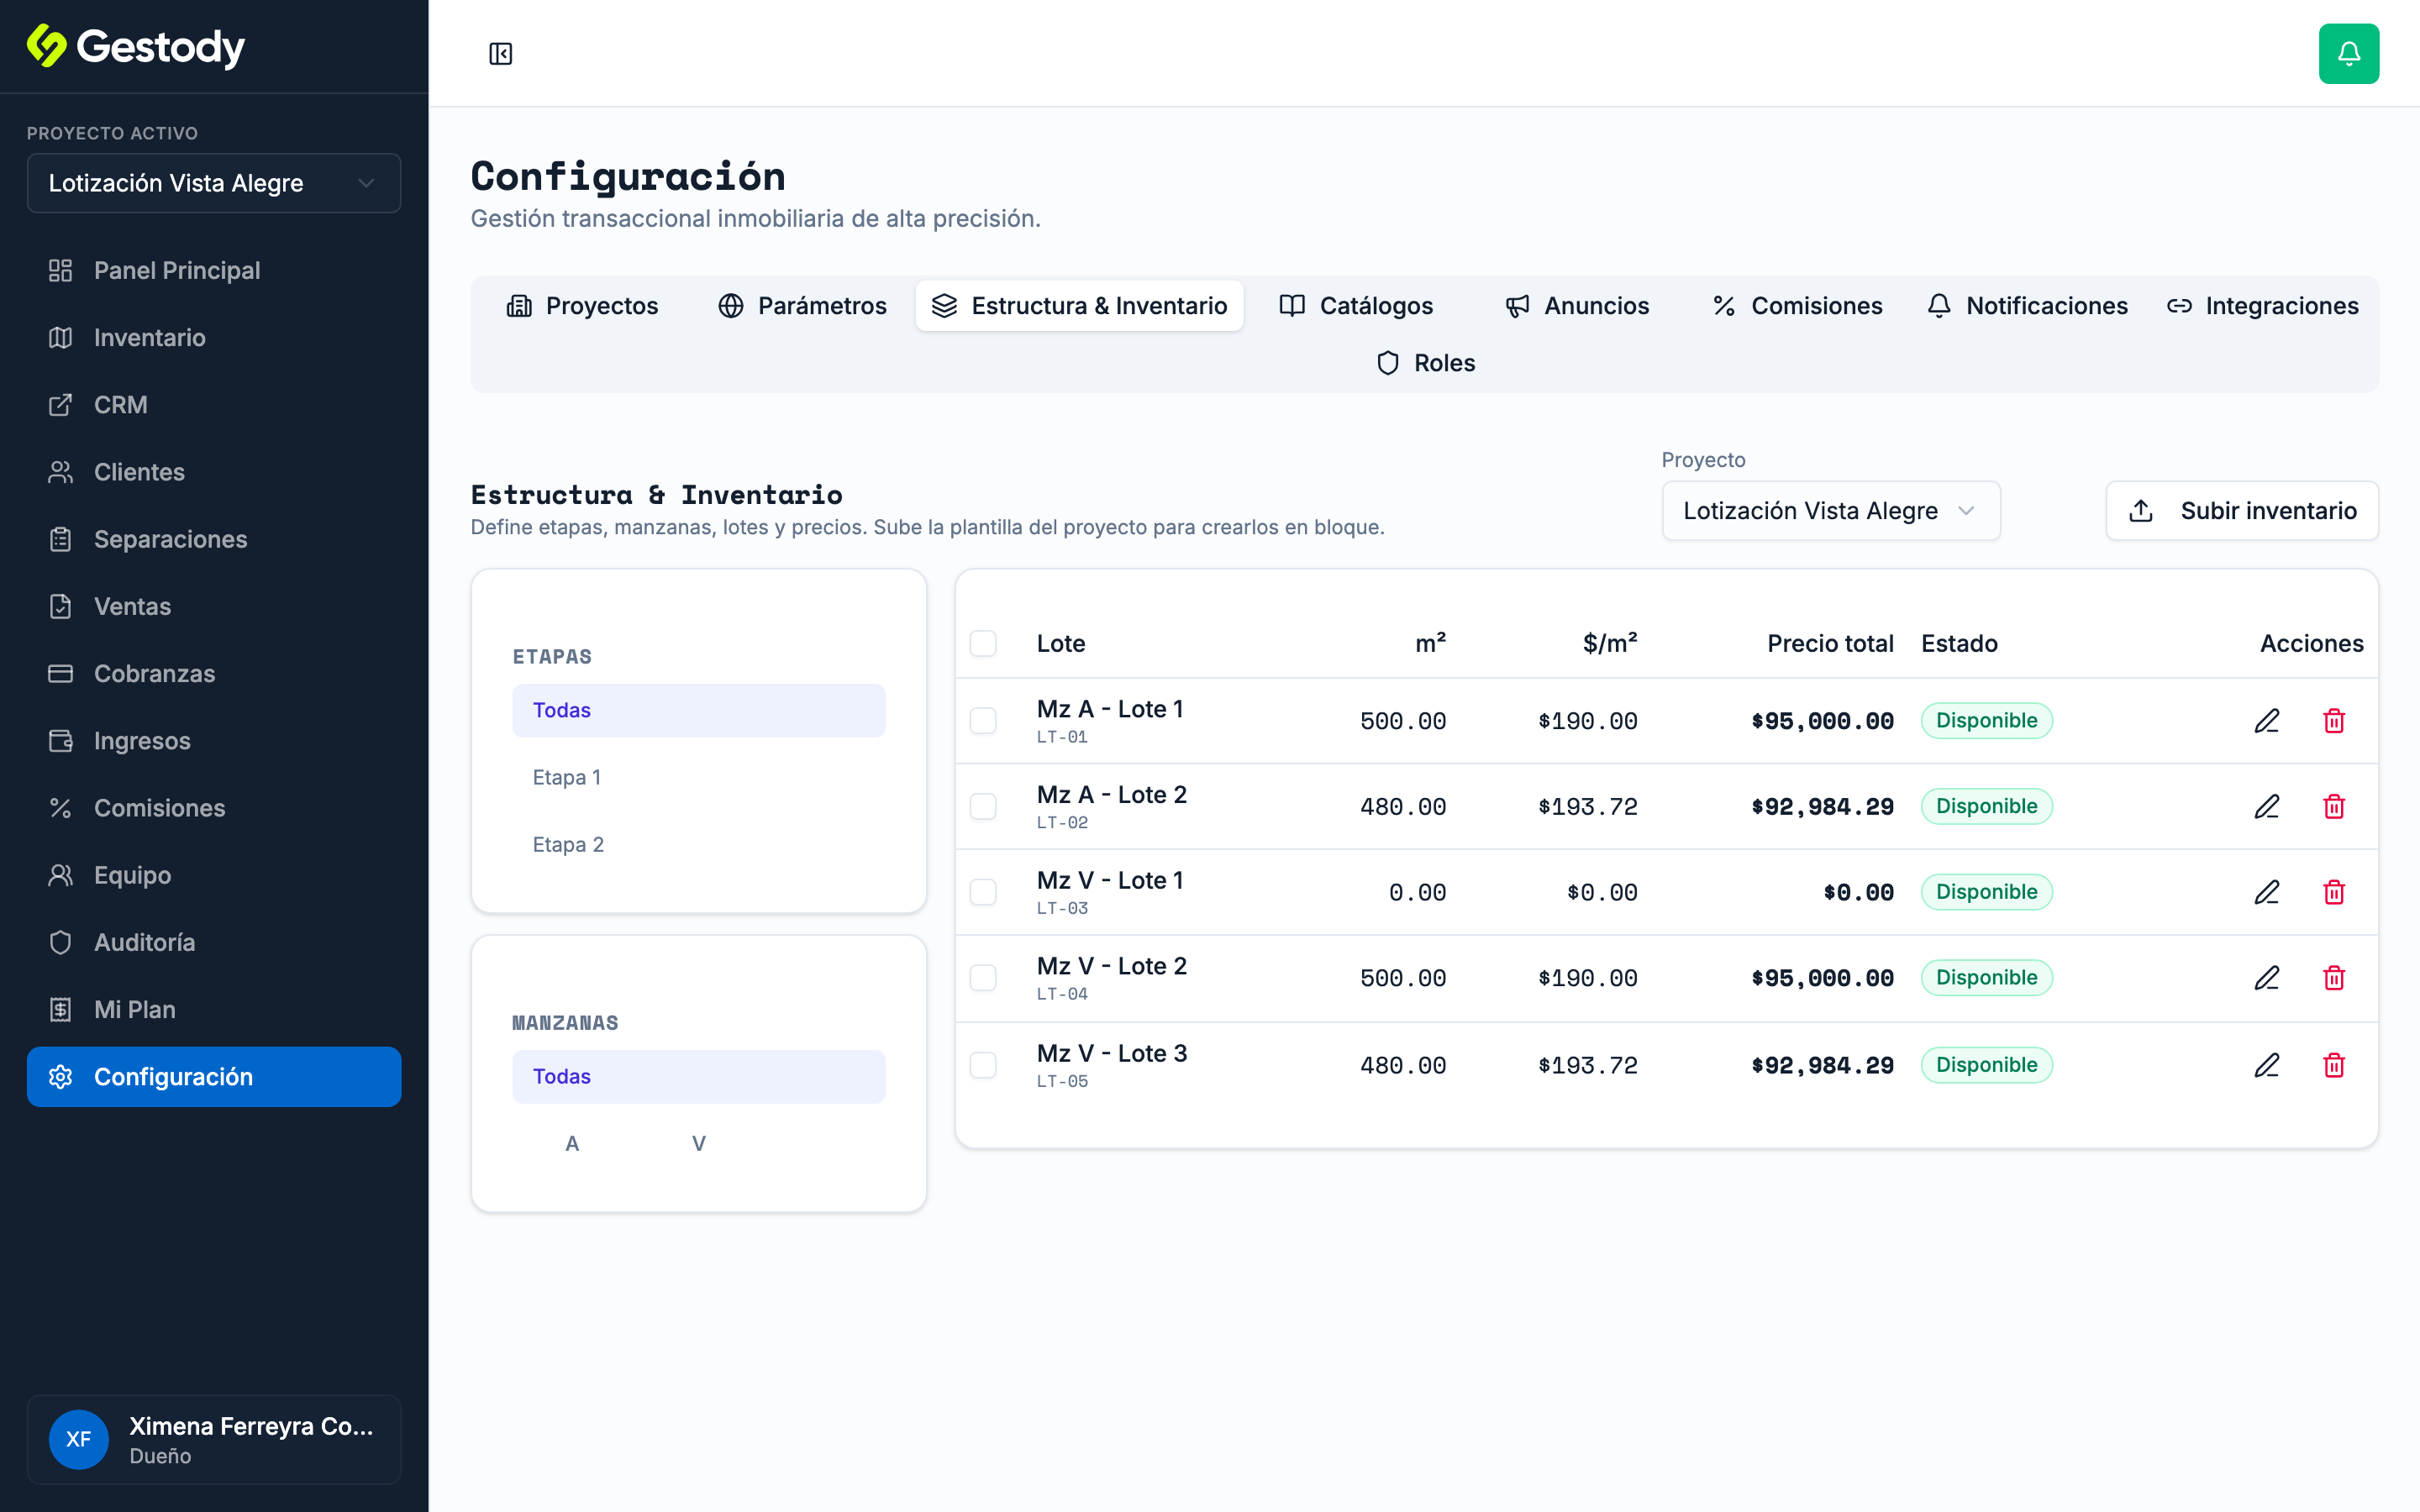The width and height of the screenshot is (2420, 1512).
Task: Edit Mz A - Lote 1 pencil icon
Action: coord(2267,721)
